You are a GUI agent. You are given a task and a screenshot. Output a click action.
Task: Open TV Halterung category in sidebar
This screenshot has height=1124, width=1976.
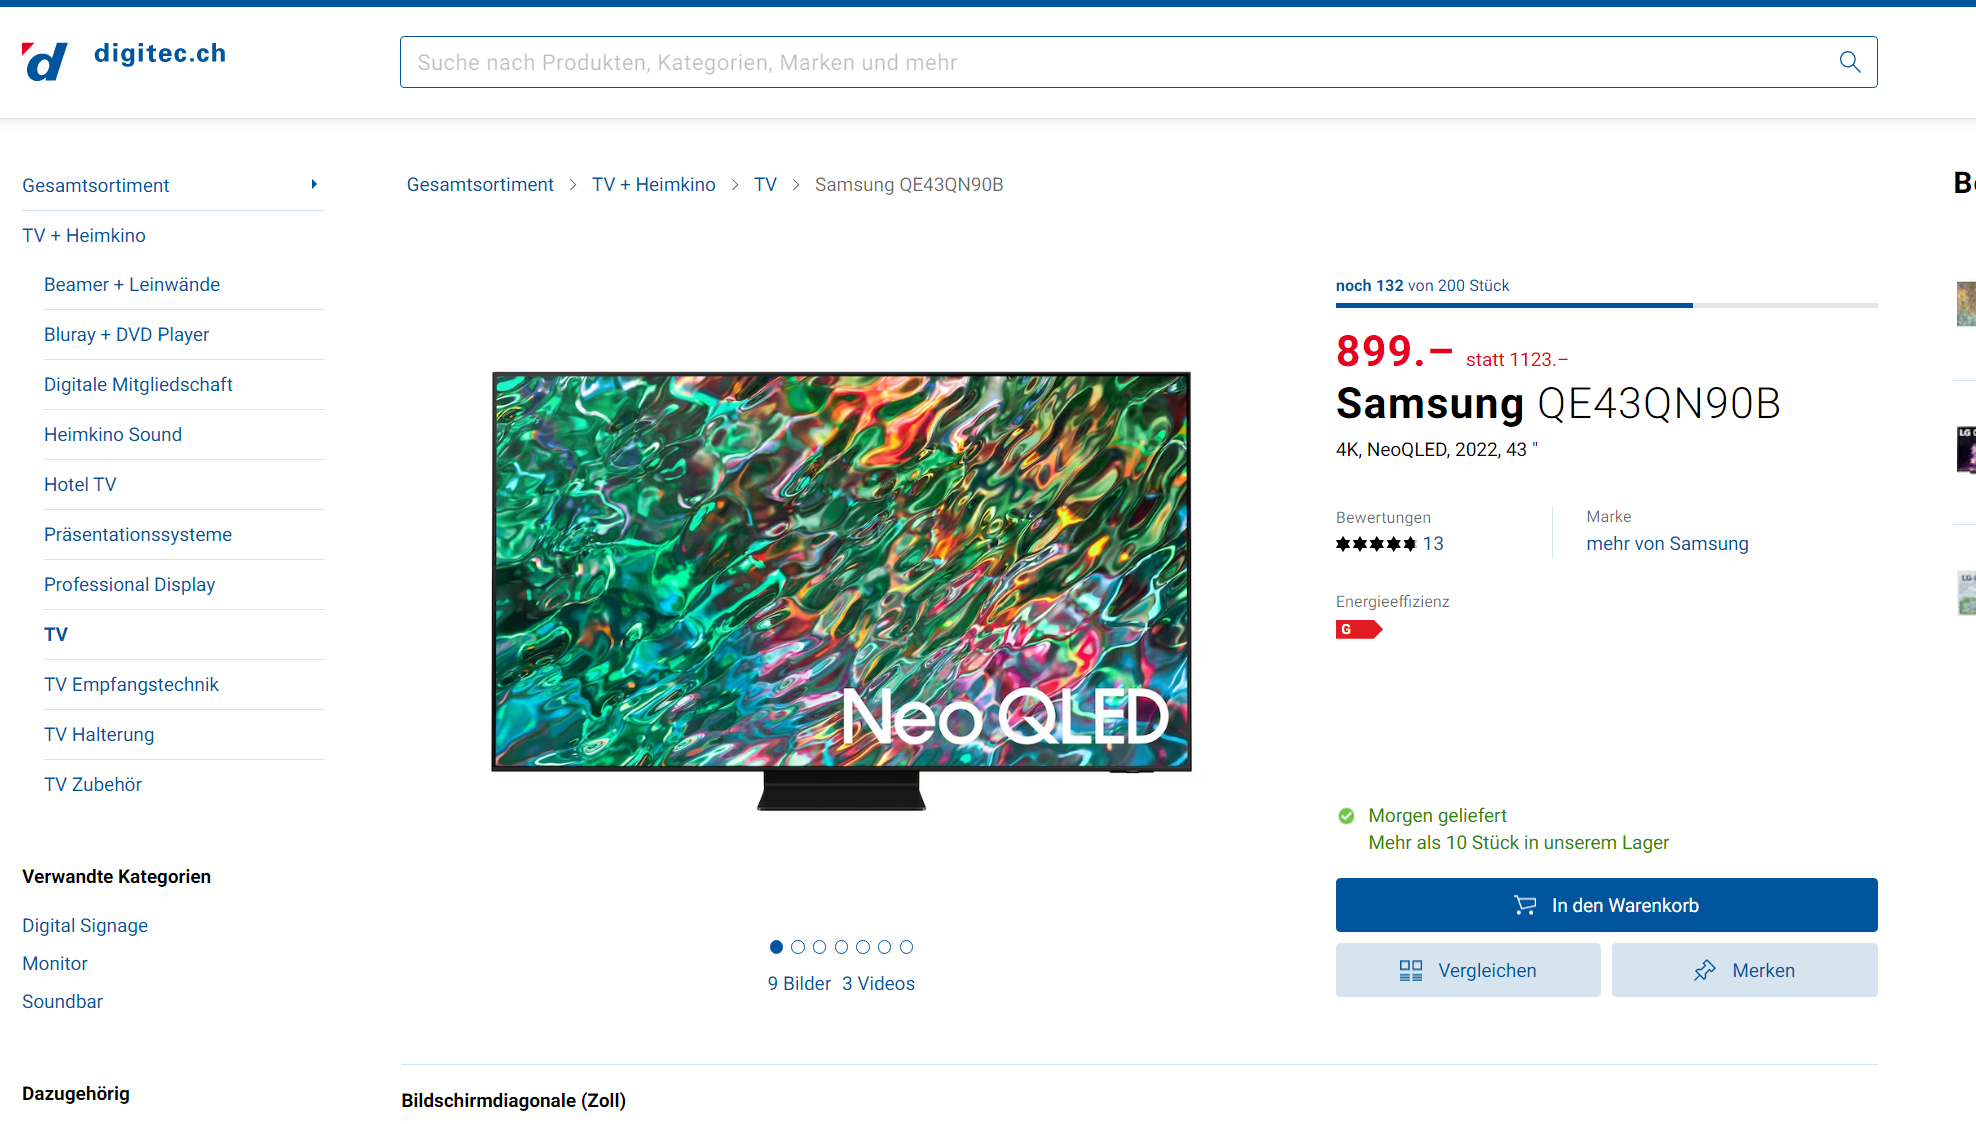coord(99,734)
